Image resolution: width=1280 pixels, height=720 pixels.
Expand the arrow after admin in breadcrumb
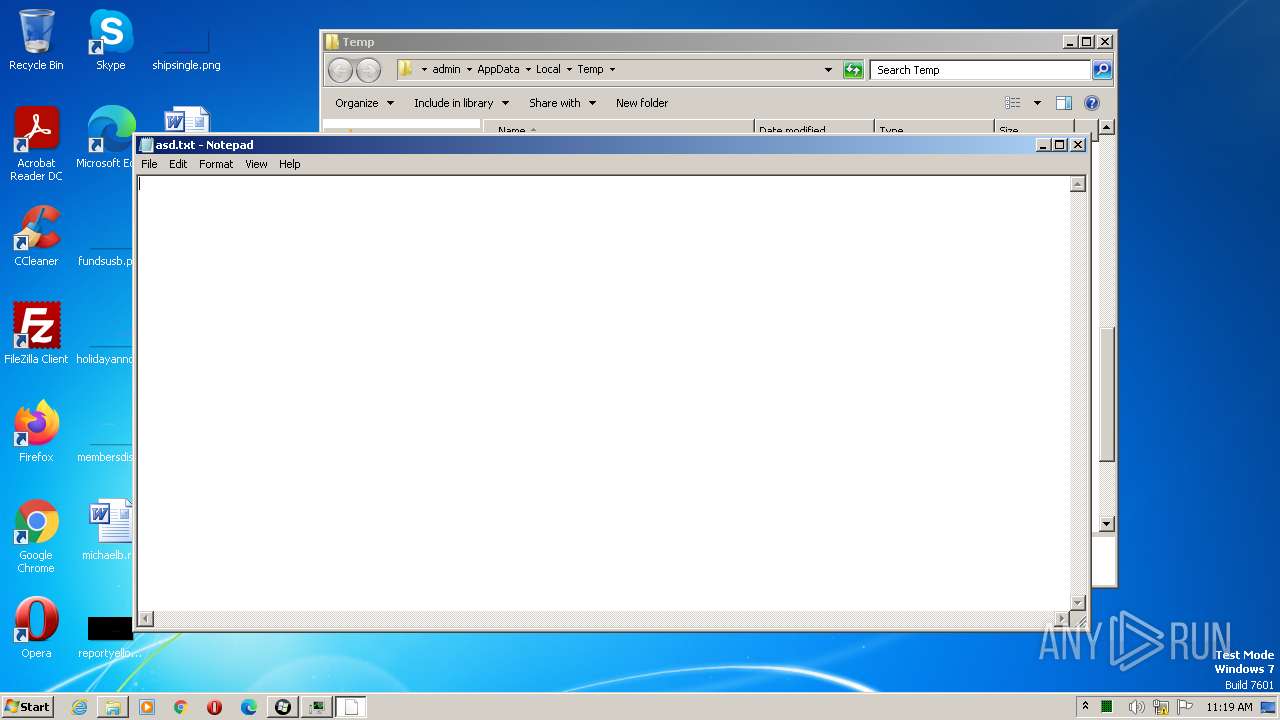click(x=469, y=70)
